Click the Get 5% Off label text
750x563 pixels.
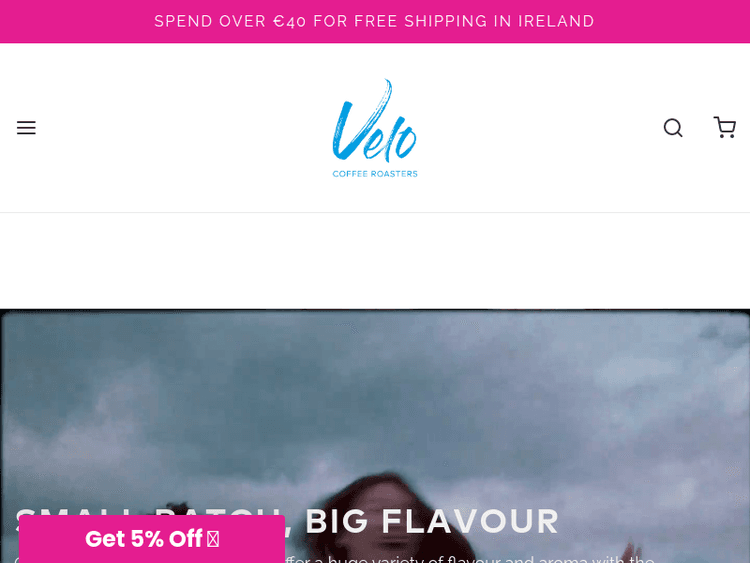pyautogui.click(x=144, y=539)
